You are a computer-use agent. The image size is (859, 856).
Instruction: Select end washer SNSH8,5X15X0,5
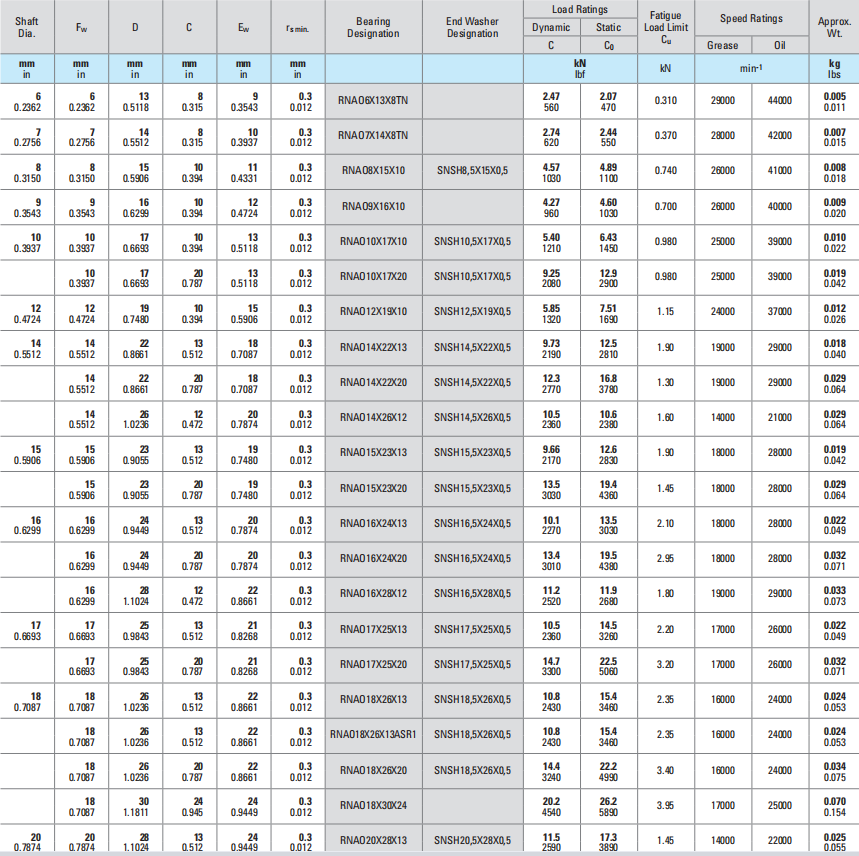472,170
